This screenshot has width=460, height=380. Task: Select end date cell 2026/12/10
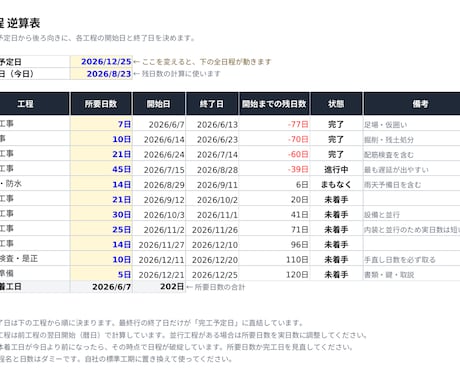pos(212,244)
